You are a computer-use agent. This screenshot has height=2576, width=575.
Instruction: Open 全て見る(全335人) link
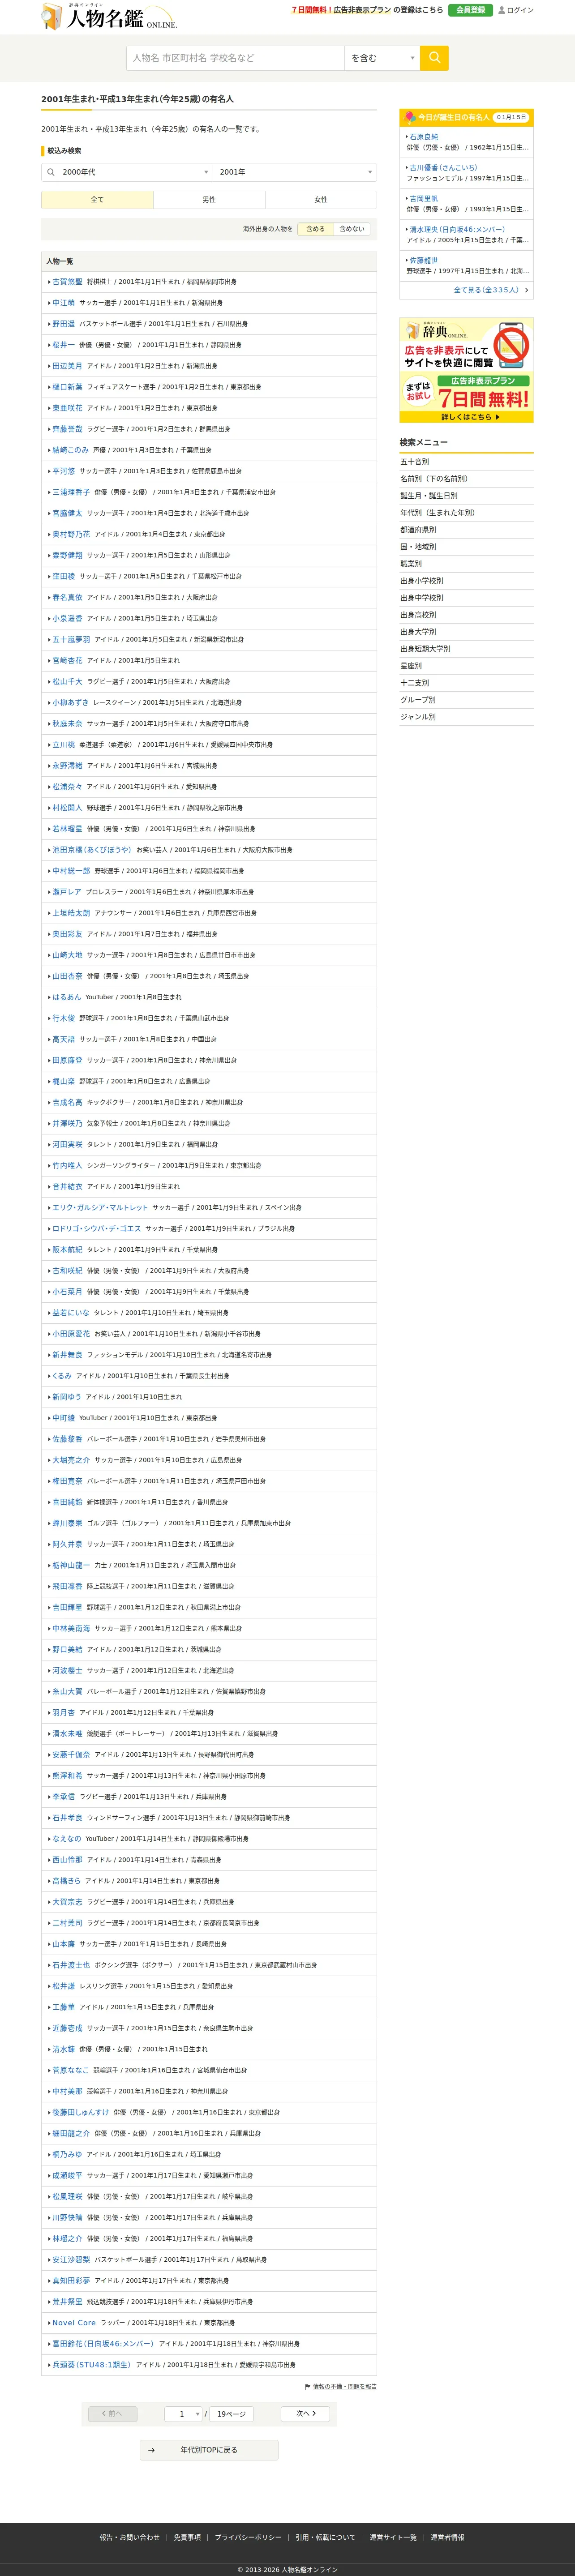(x=486, y=290)
